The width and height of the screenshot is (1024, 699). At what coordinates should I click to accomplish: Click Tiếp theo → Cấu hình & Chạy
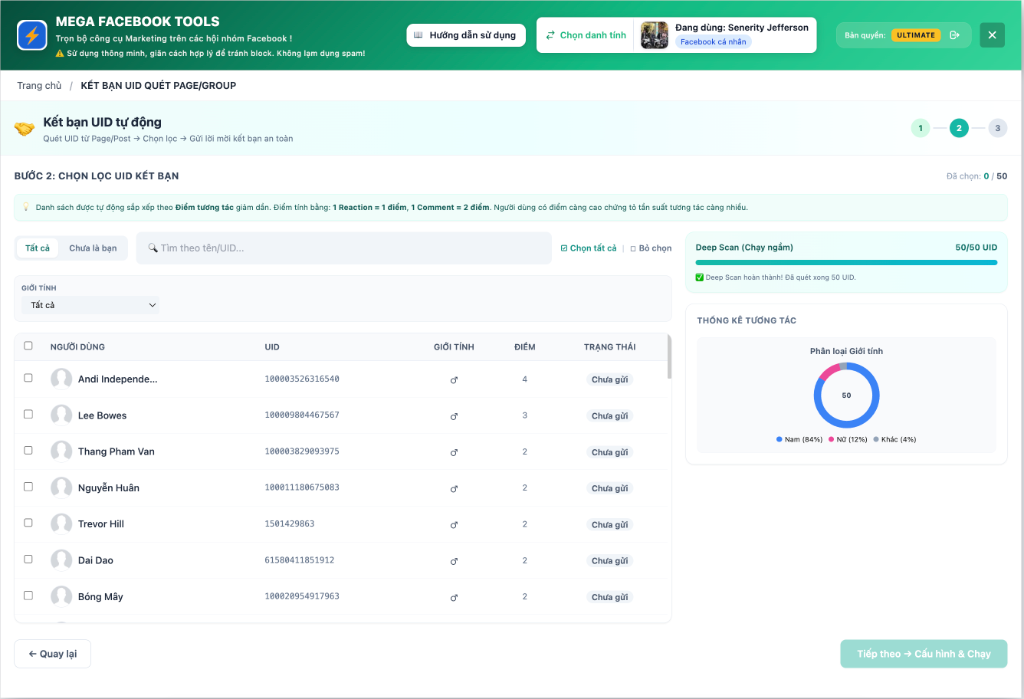(x=923, y=654)
